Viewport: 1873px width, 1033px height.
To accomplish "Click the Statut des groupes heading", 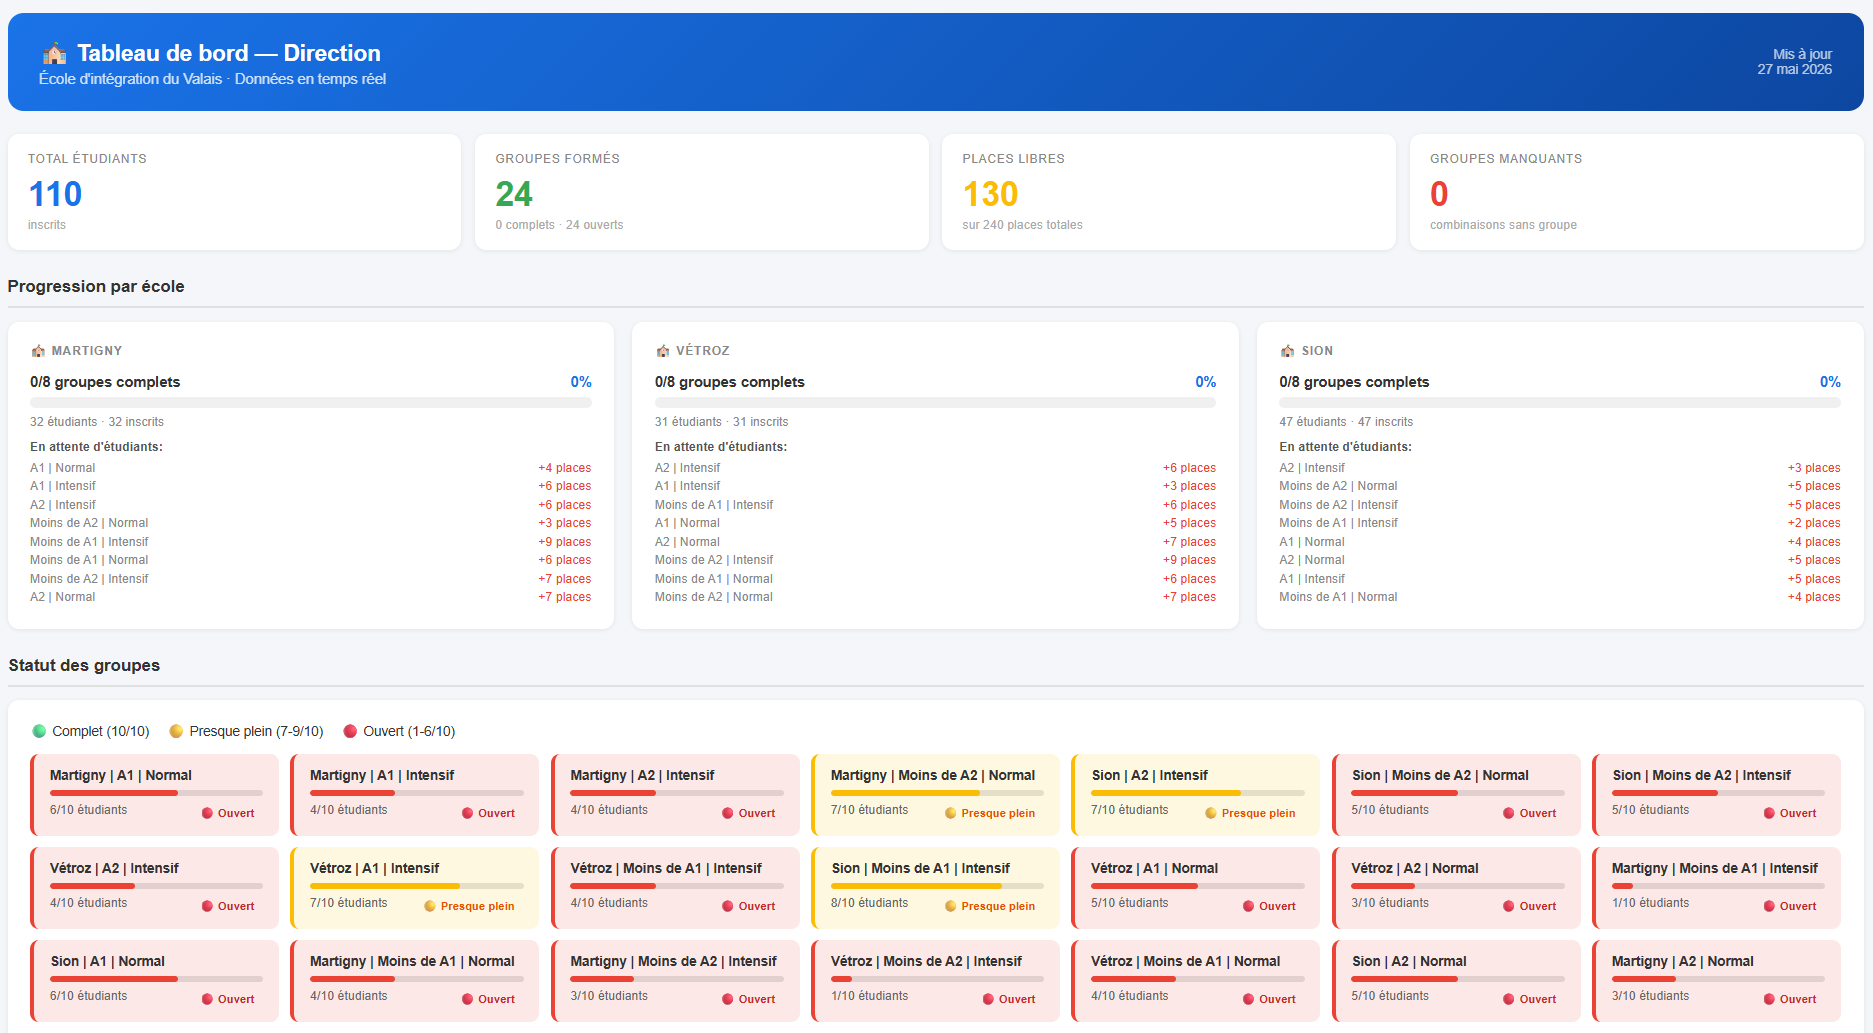I will (x=84, y=665).
